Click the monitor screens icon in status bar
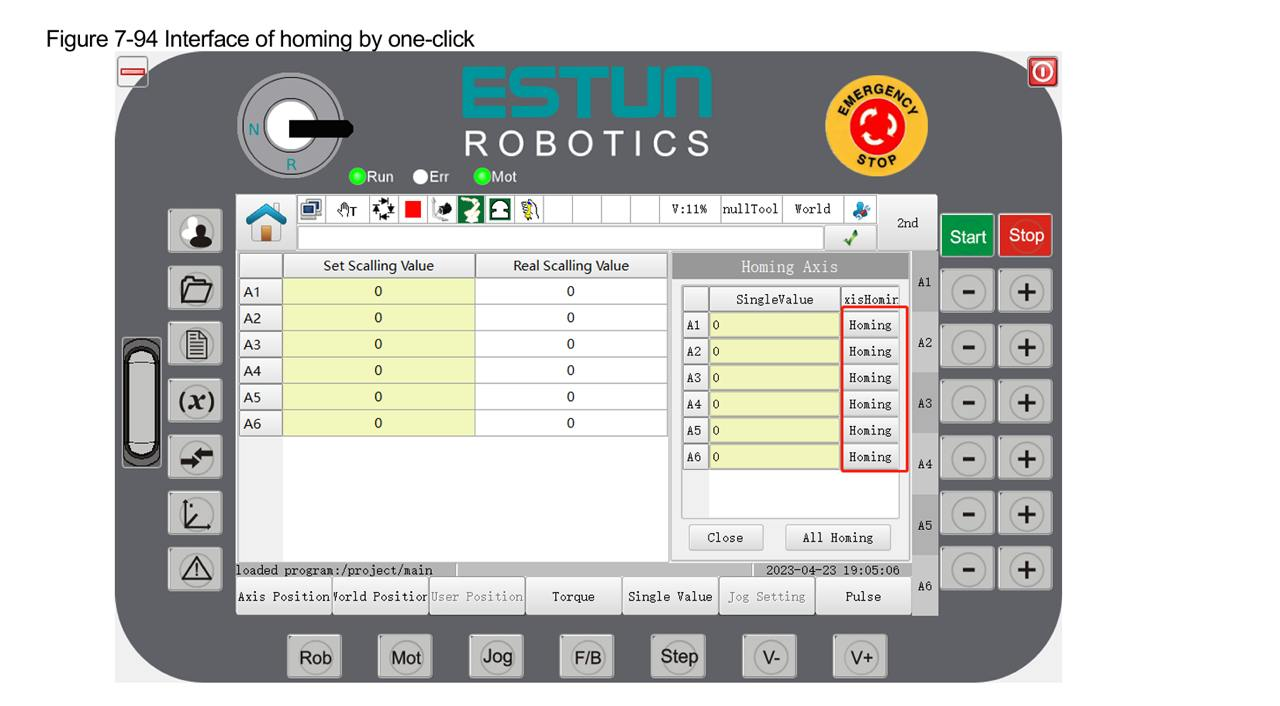The height and width of the screenshot is (706, 1280). pos(311,209)
